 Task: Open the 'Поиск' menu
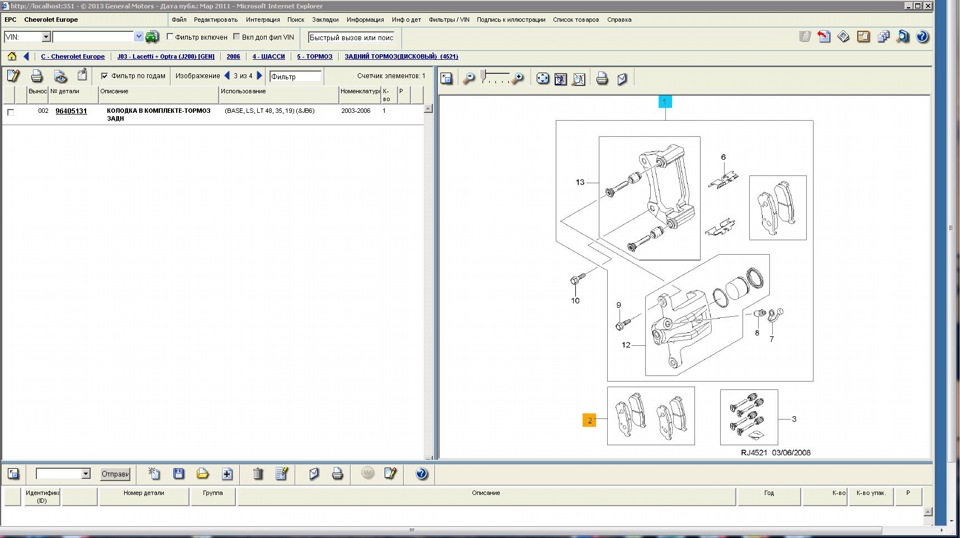tap(296, 20)
